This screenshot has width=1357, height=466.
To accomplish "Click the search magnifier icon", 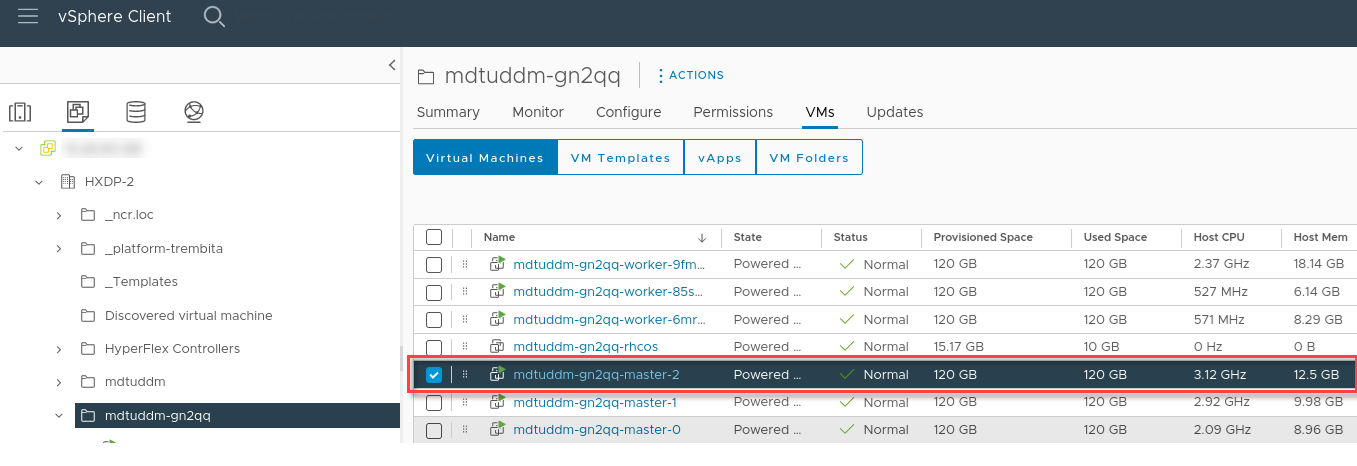I will (x=214, y=17).
